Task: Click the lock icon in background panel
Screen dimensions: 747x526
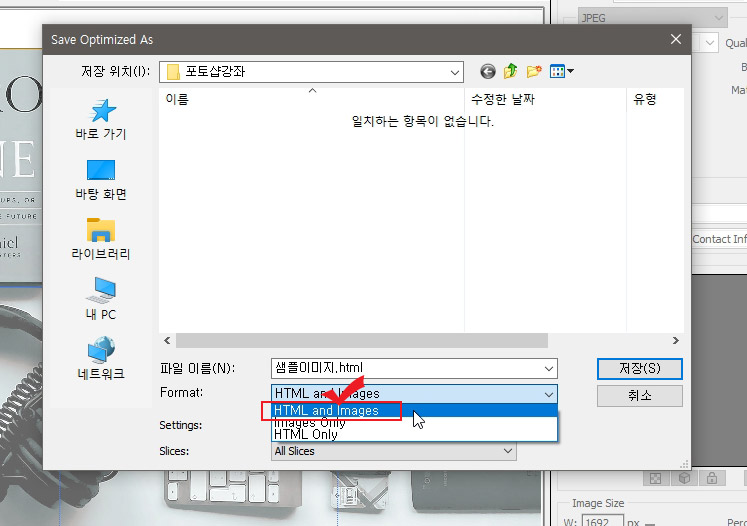Action: click(712, 478)
